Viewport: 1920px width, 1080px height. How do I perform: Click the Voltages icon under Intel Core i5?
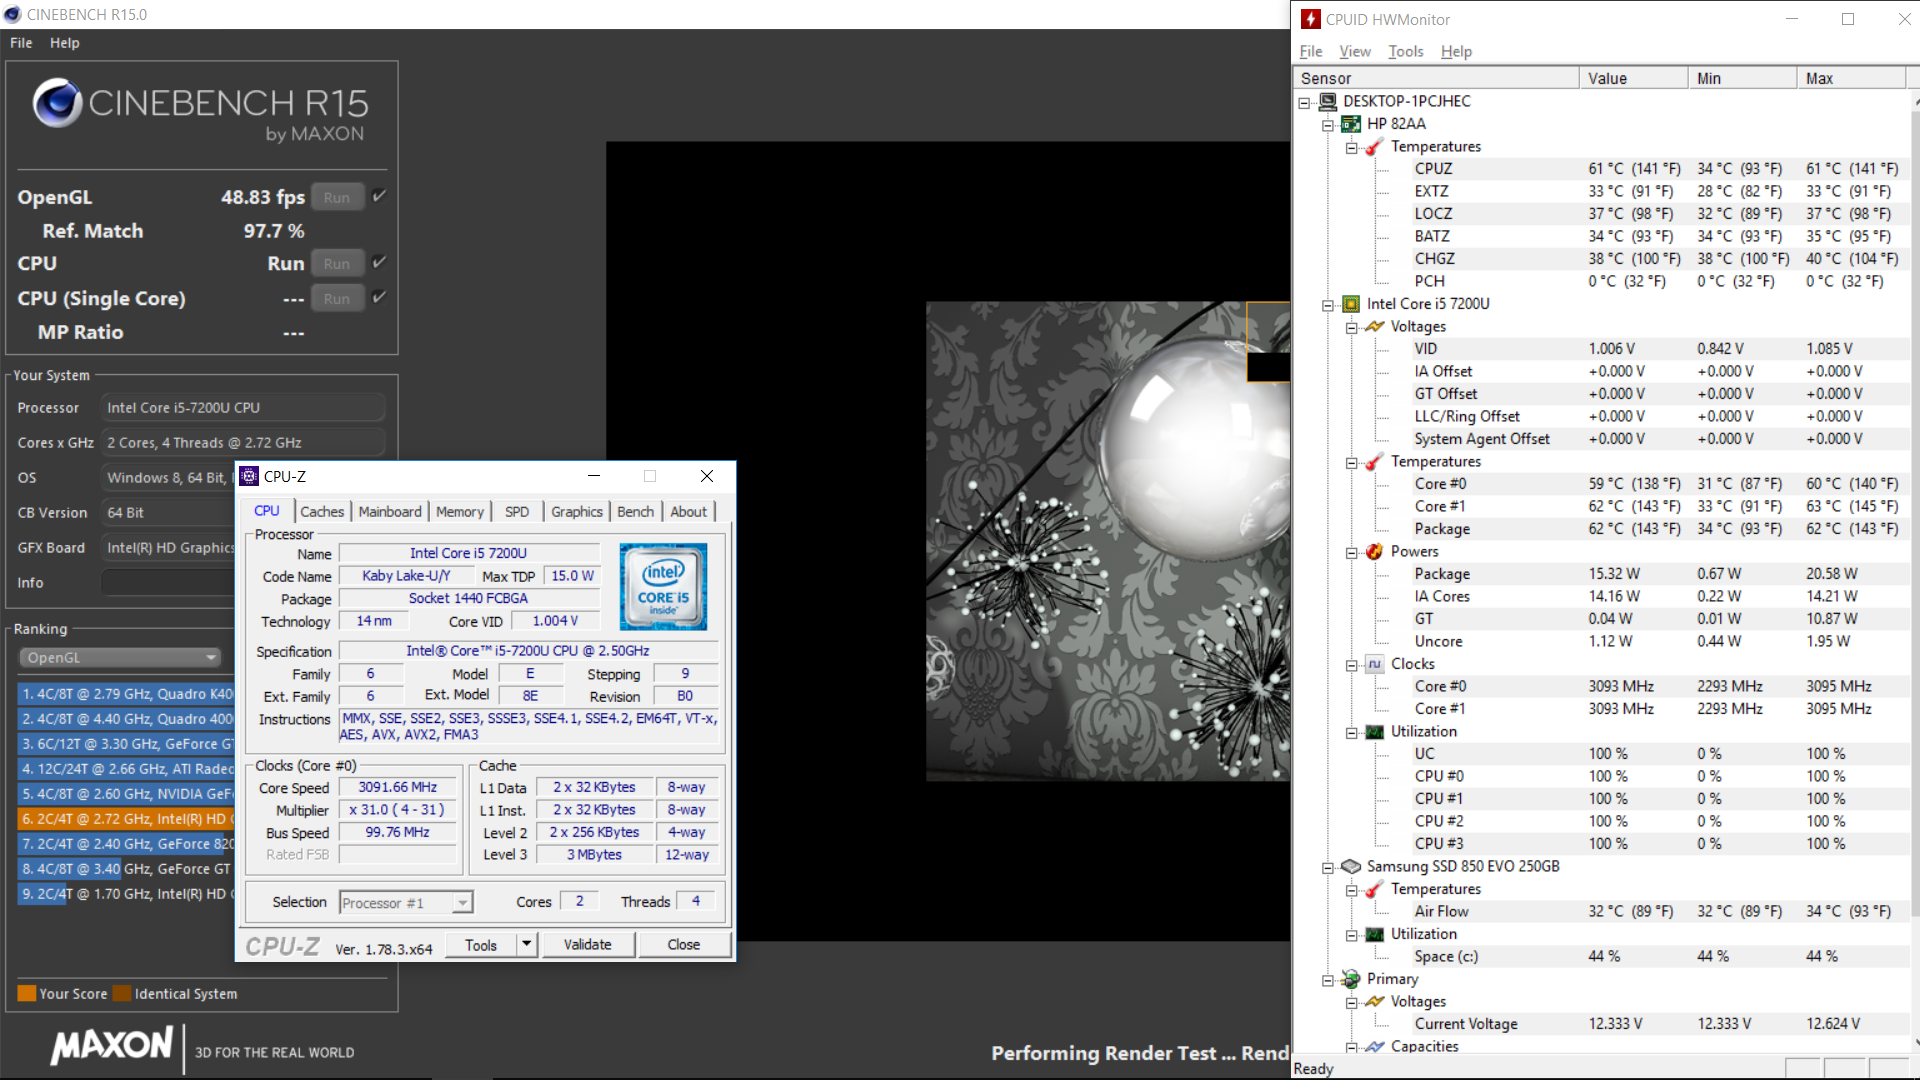pyautogui.click(x=1375, y=327)
